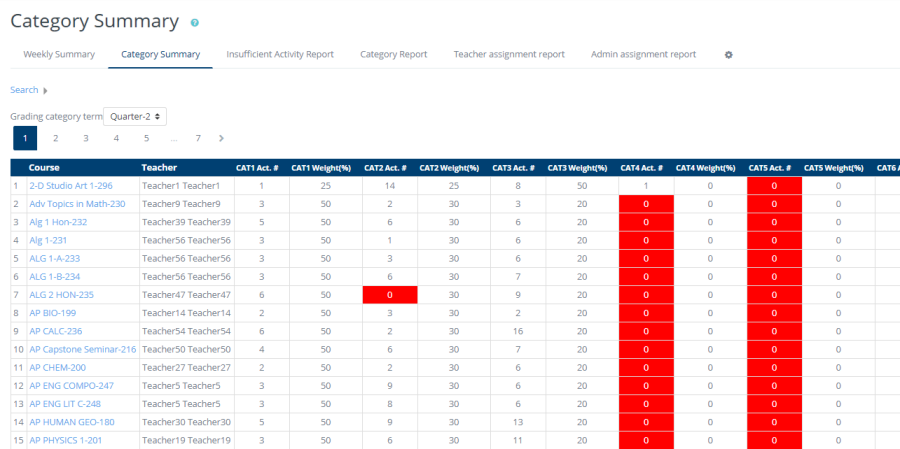Open the Grading category term dropdown
This screenshot has width=900, height=449.
pos(135,117)
